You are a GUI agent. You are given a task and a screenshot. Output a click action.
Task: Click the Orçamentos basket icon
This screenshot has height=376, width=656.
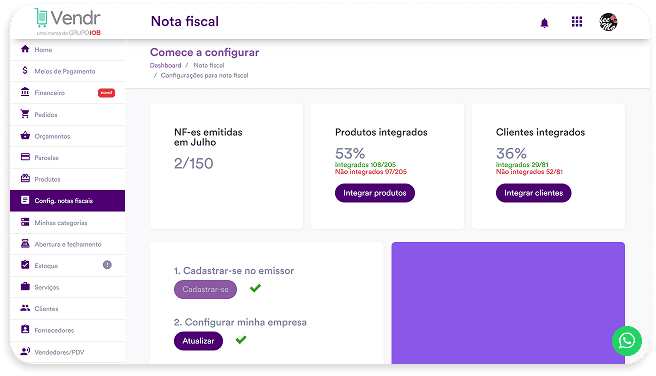(25, 136)
